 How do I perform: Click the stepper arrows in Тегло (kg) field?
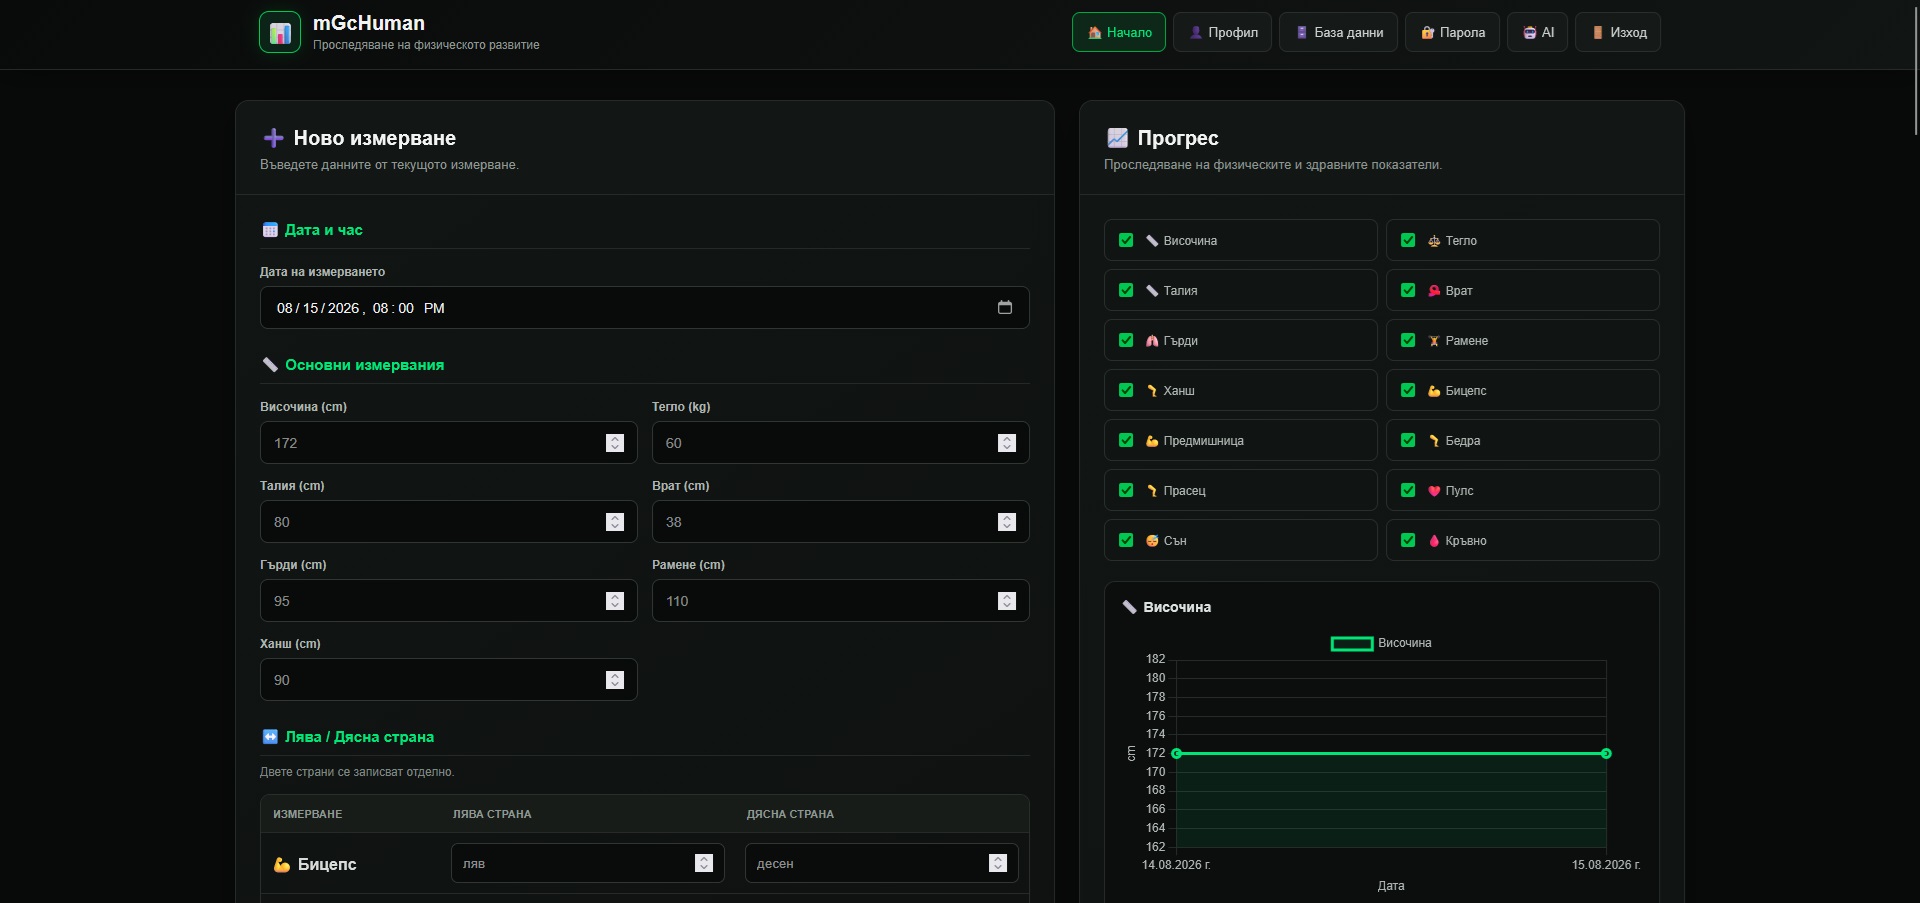1007,443
